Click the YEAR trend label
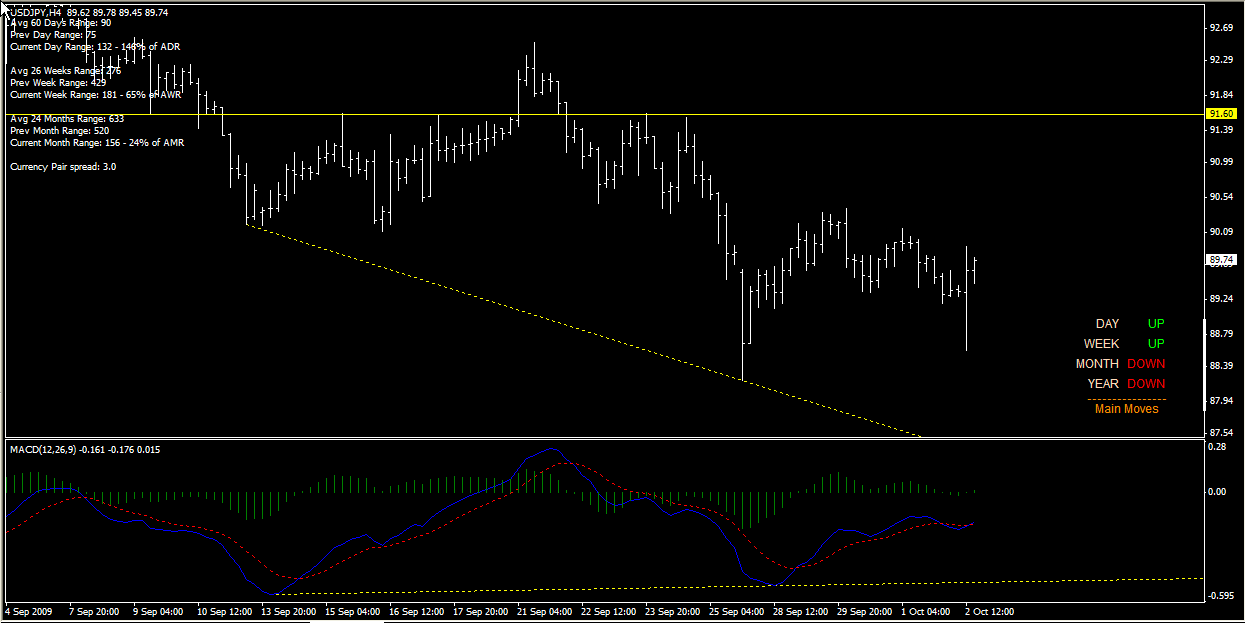The height and width of the screenshot is (623, 1245). (x=1104, y=384)
